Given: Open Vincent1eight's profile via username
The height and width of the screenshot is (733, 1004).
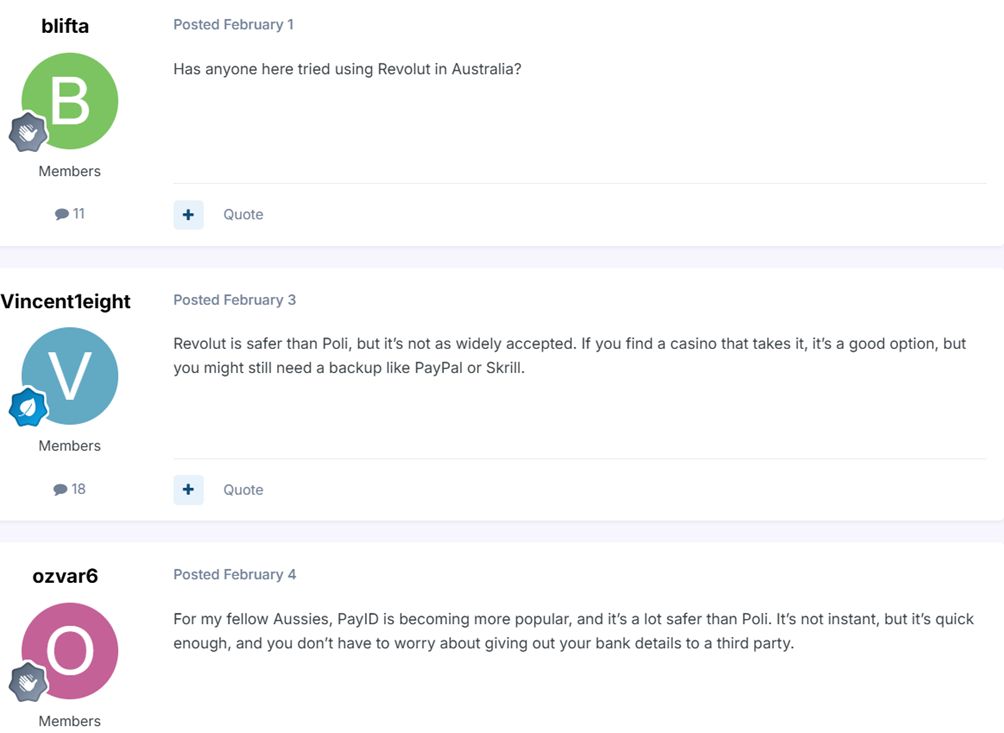Looking at the screenshot, I should pyautogui.click(x=66, y=301).
